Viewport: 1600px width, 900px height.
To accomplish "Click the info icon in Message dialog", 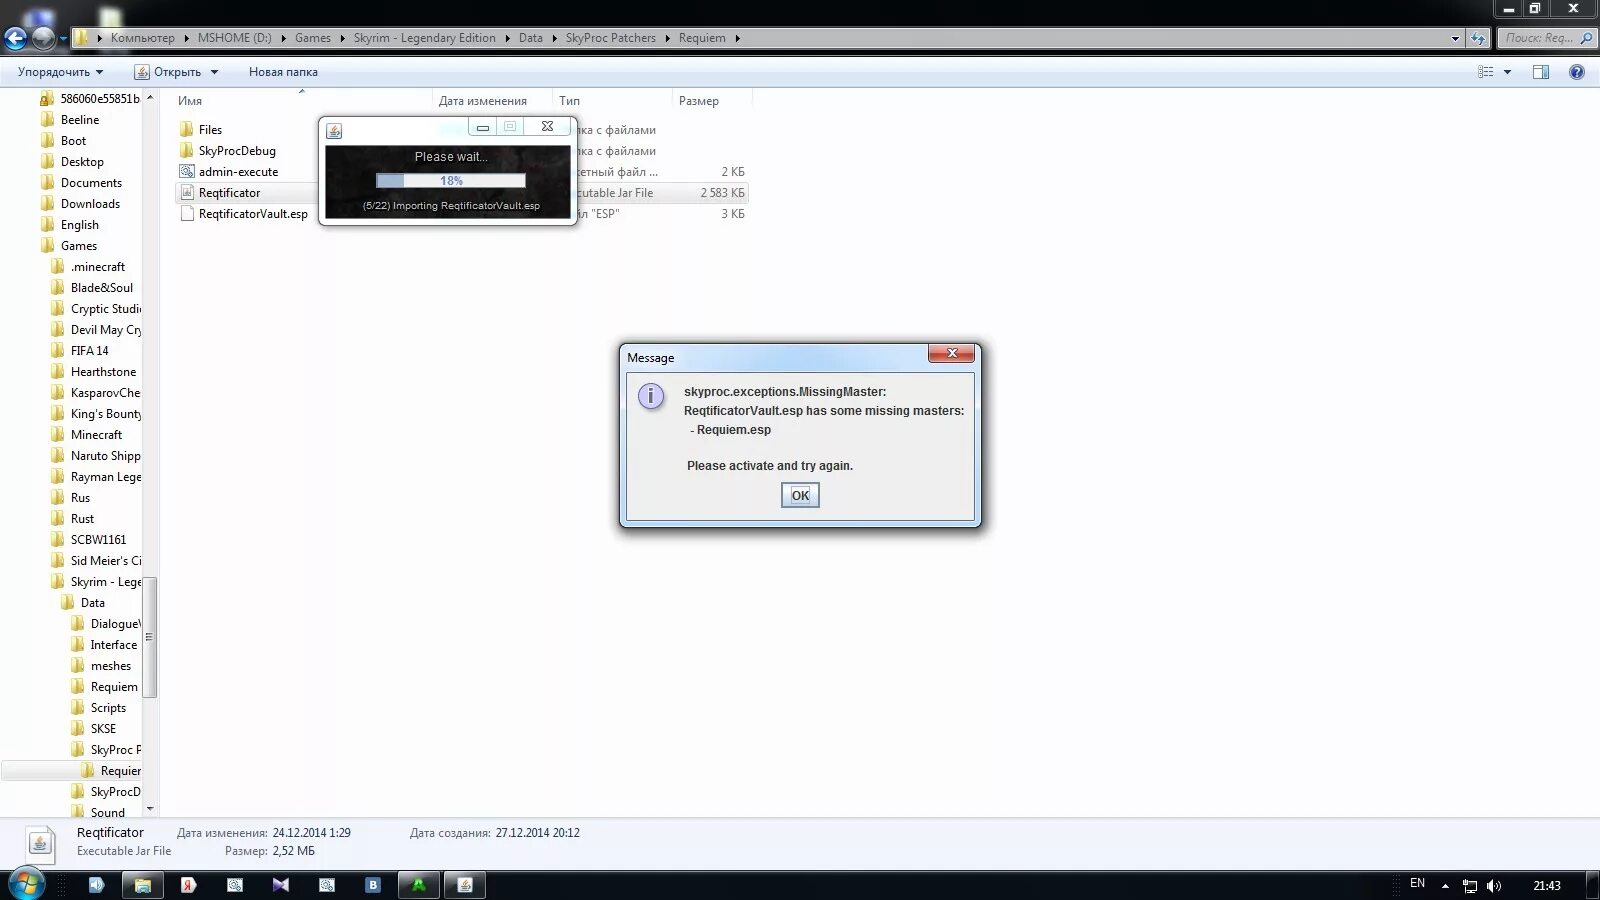I will (x=651, y=396).
